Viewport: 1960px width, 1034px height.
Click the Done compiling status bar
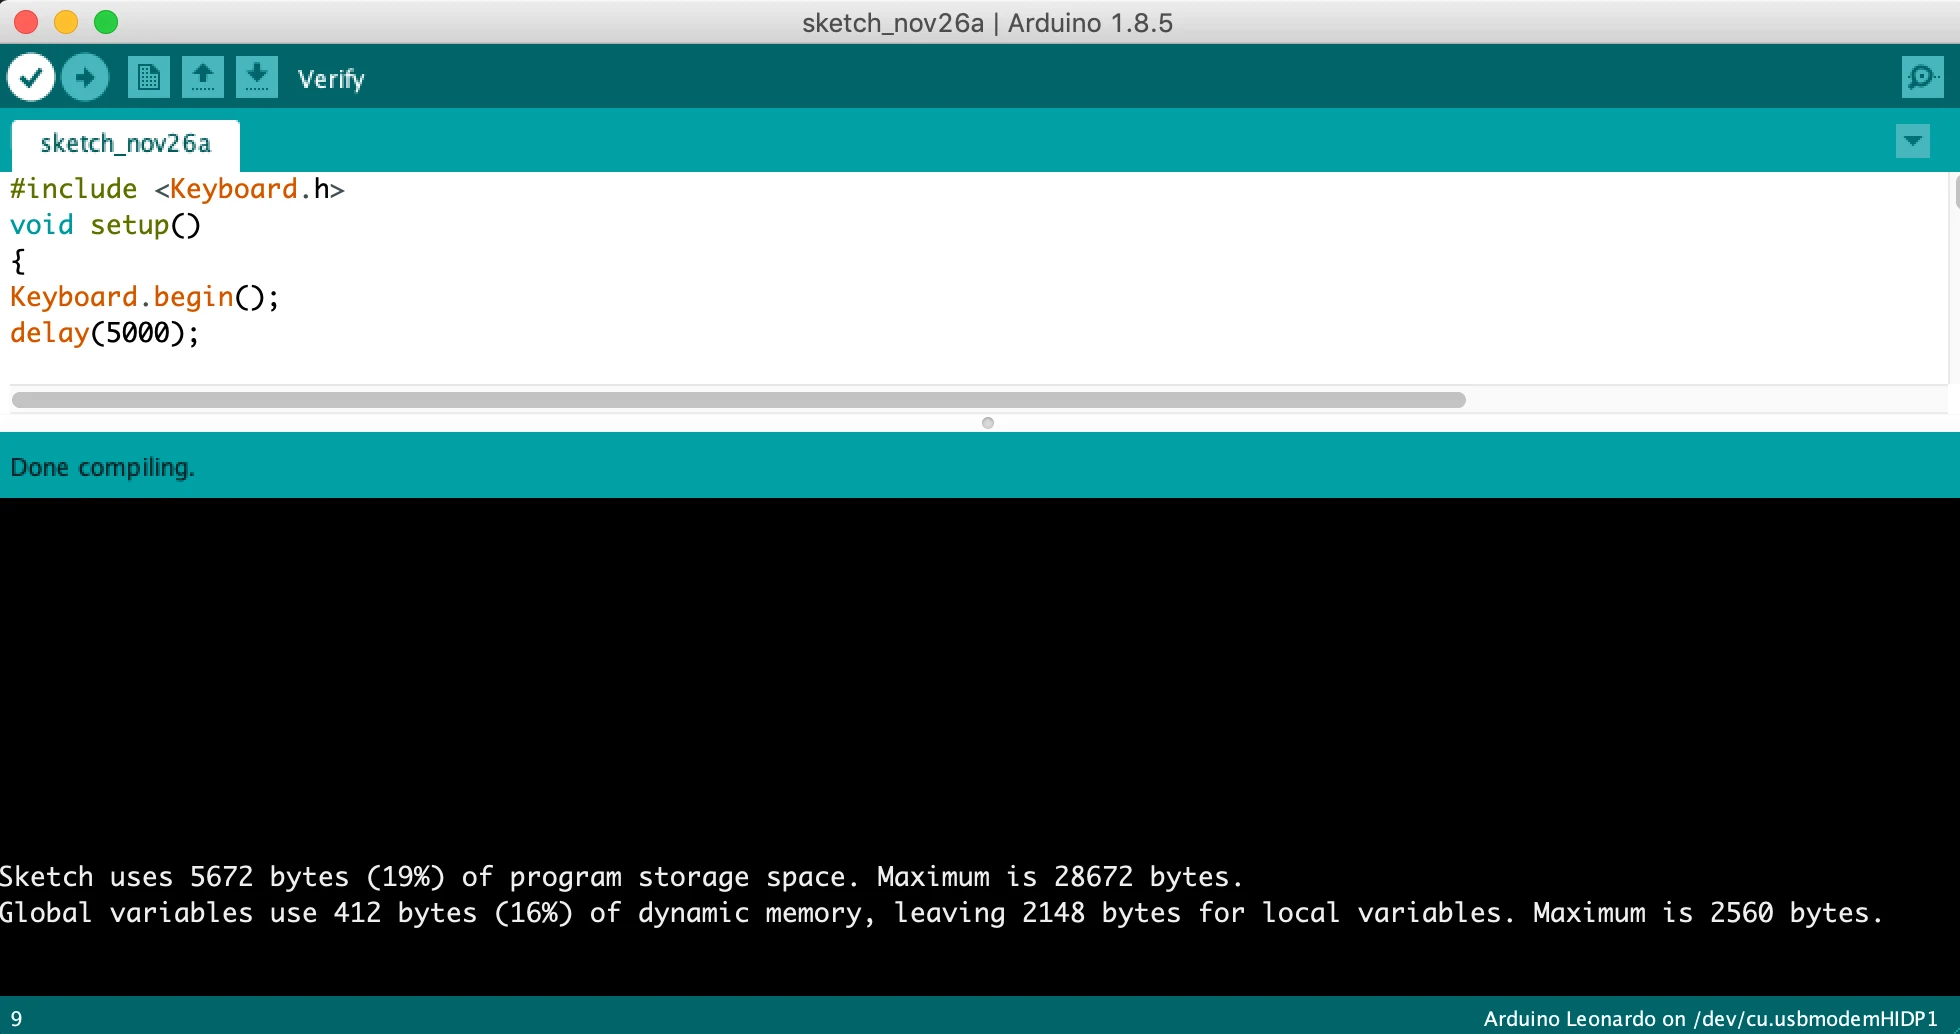point(980,467)
